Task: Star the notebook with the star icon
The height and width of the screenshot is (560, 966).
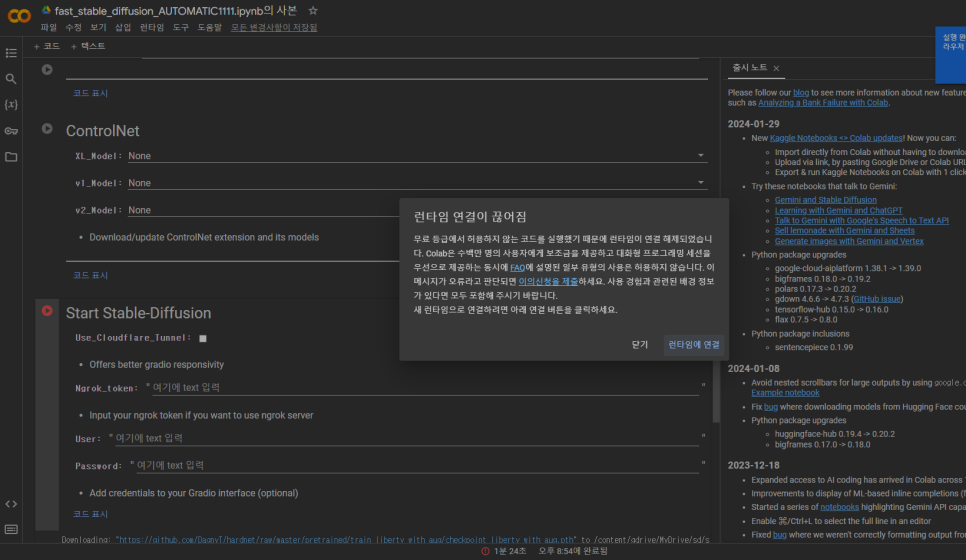Action: tap(313, 10)
